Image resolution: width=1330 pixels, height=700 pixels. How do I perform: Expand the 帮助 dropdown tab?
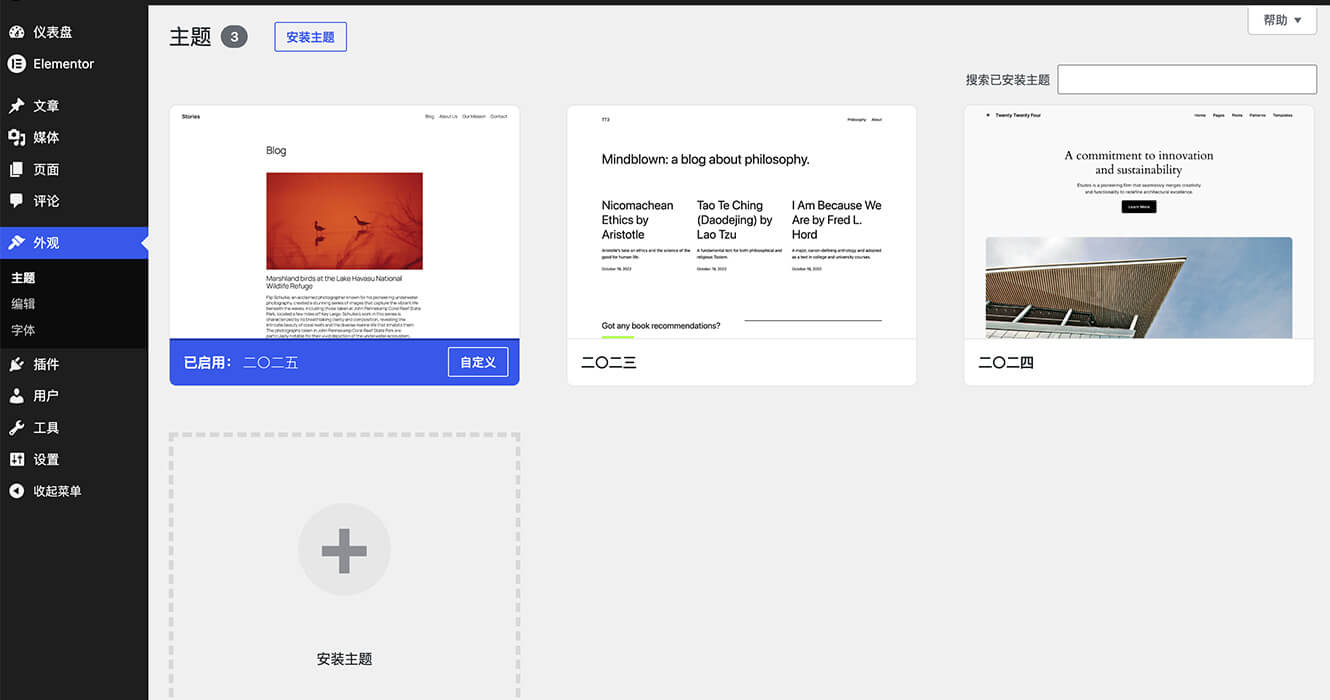click(1282, 20)
